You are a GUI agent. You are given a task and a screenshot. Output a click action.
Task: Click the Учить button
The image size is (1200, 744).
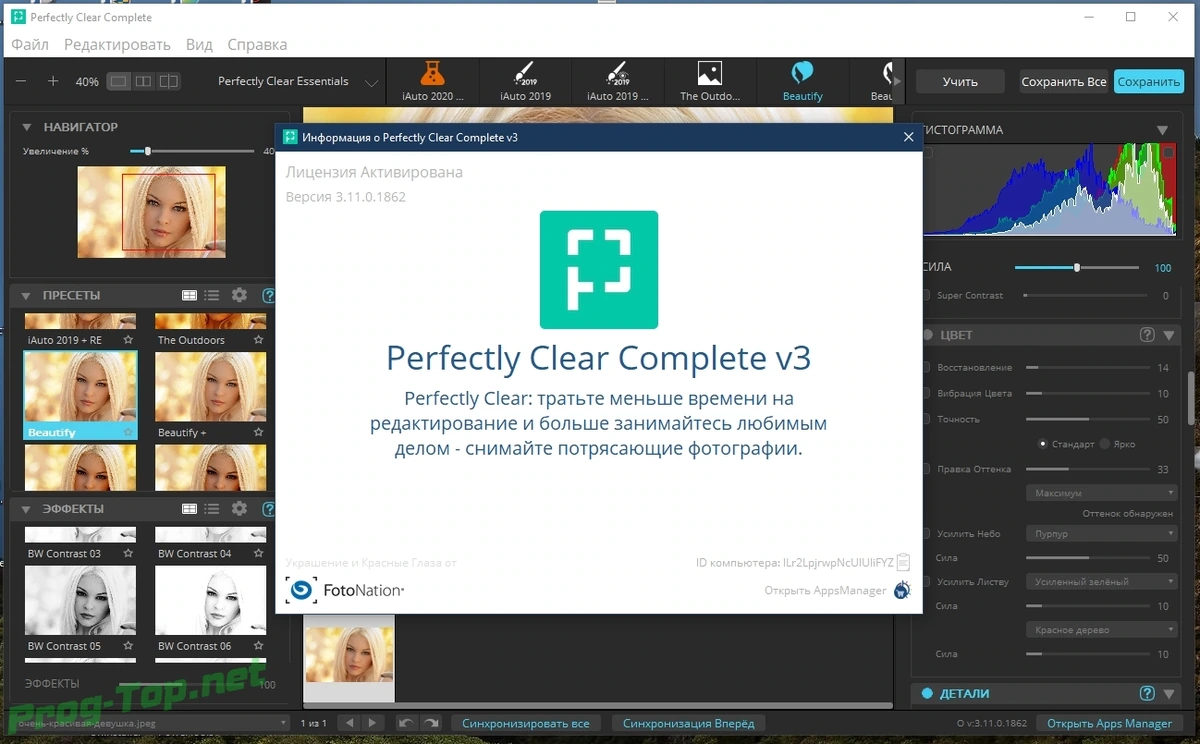coord(960,82)
